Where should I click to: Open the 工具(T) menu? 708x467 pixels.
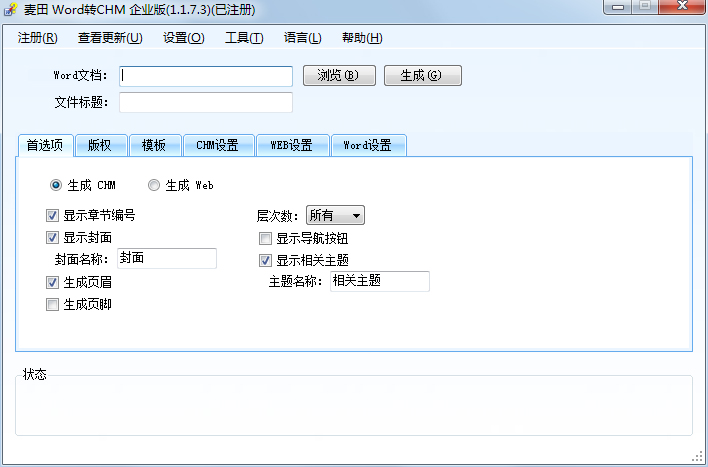pos(244,38)
